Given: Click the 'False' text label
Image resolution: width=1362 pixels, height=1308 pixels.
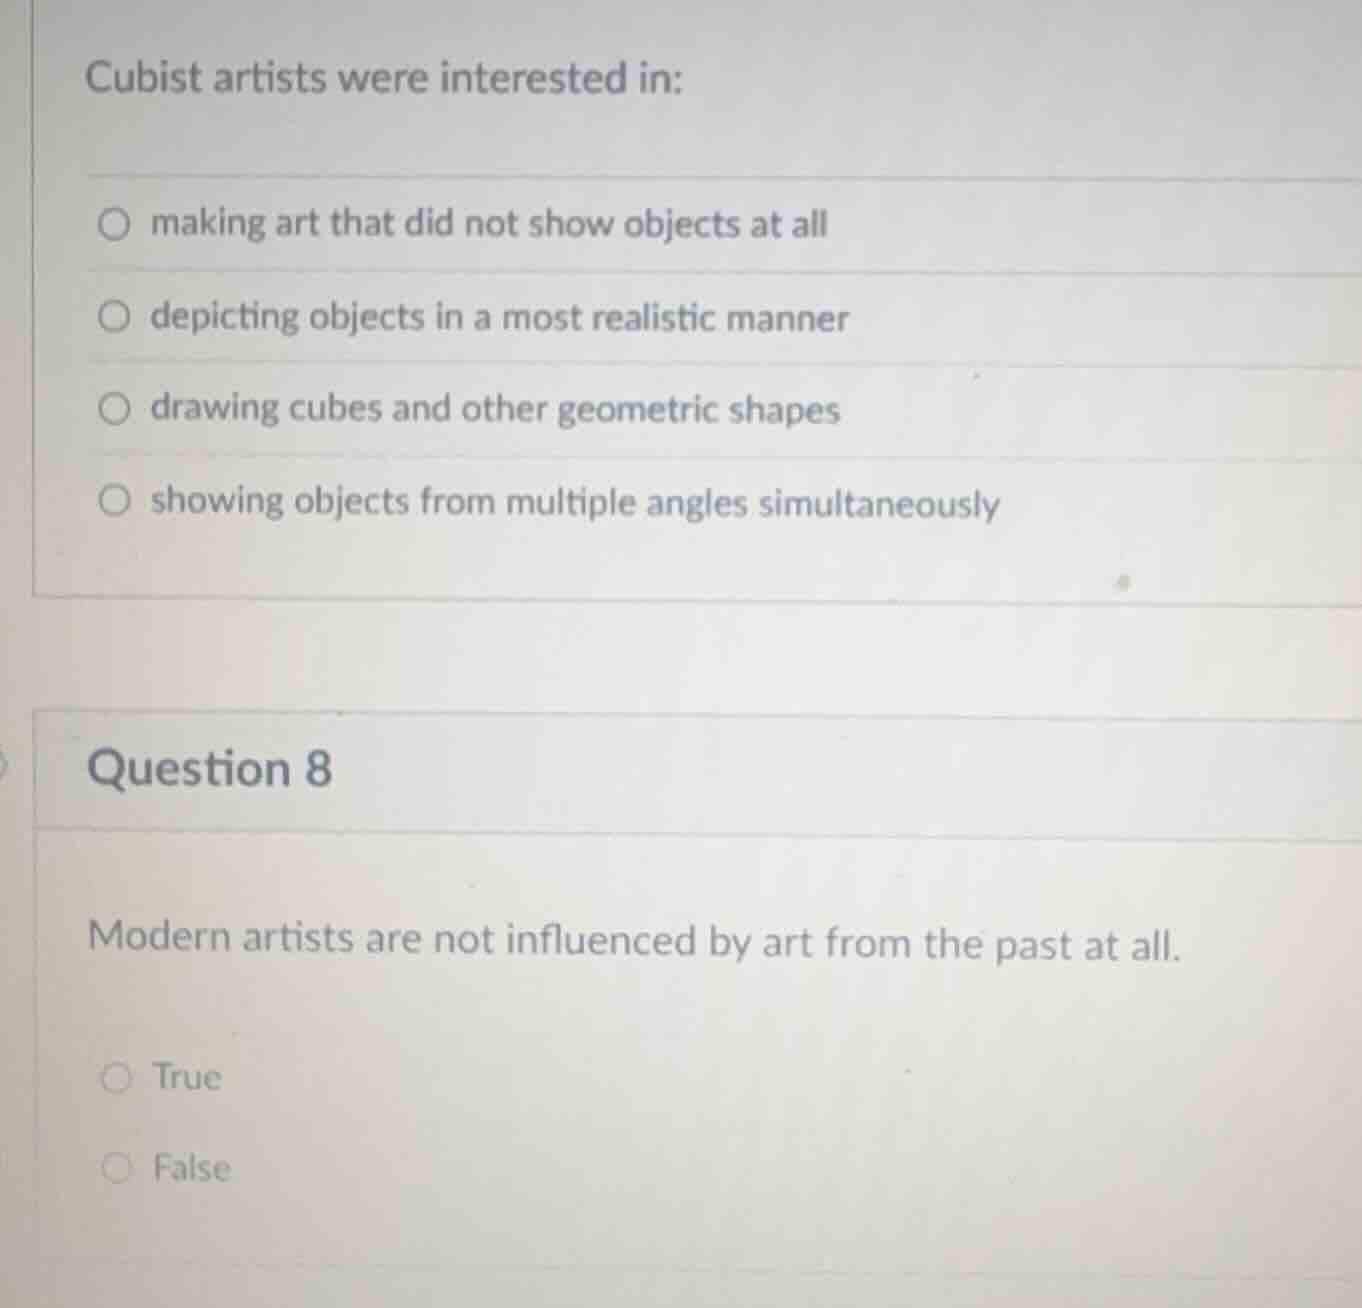Looking at the screenshot, I should coord(190,1169).
